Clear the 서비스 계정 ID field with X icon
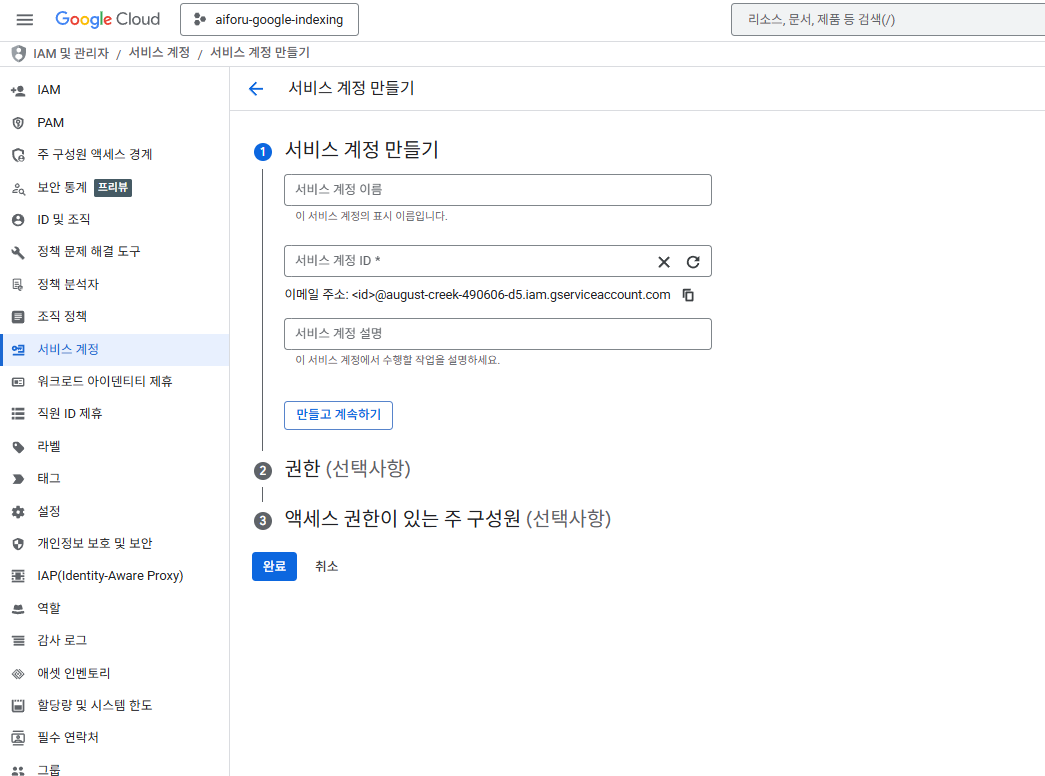 pyautogui.click(x=663, y=262)
